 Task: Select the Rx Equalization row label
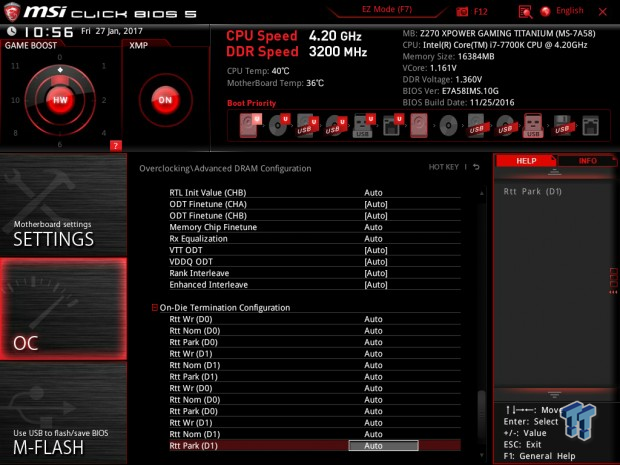pos(198,238)
